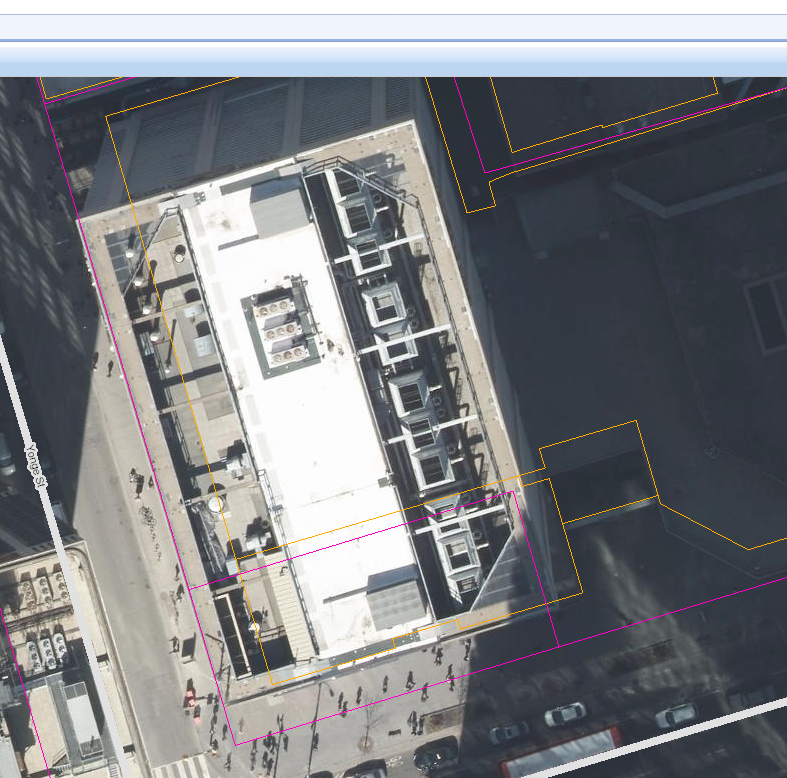Viewport: 787px width, 778px height.
Task: Select the skylight window on dark roof
Action: pos(768,313)
